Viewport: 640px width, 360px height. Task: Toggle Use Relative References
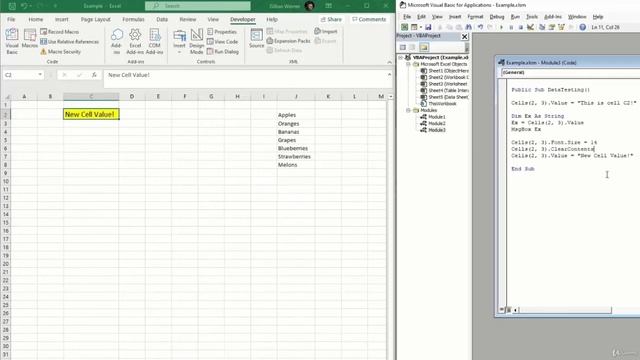[x=69, y=42]
